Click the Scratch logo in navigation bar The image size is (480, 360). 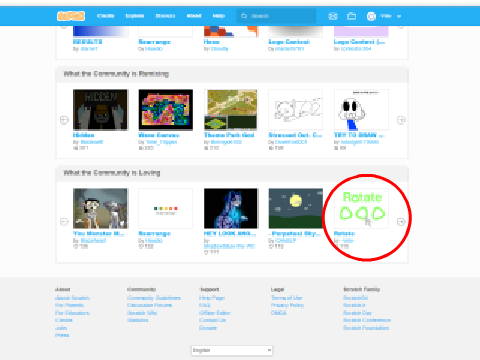point(71,16)
